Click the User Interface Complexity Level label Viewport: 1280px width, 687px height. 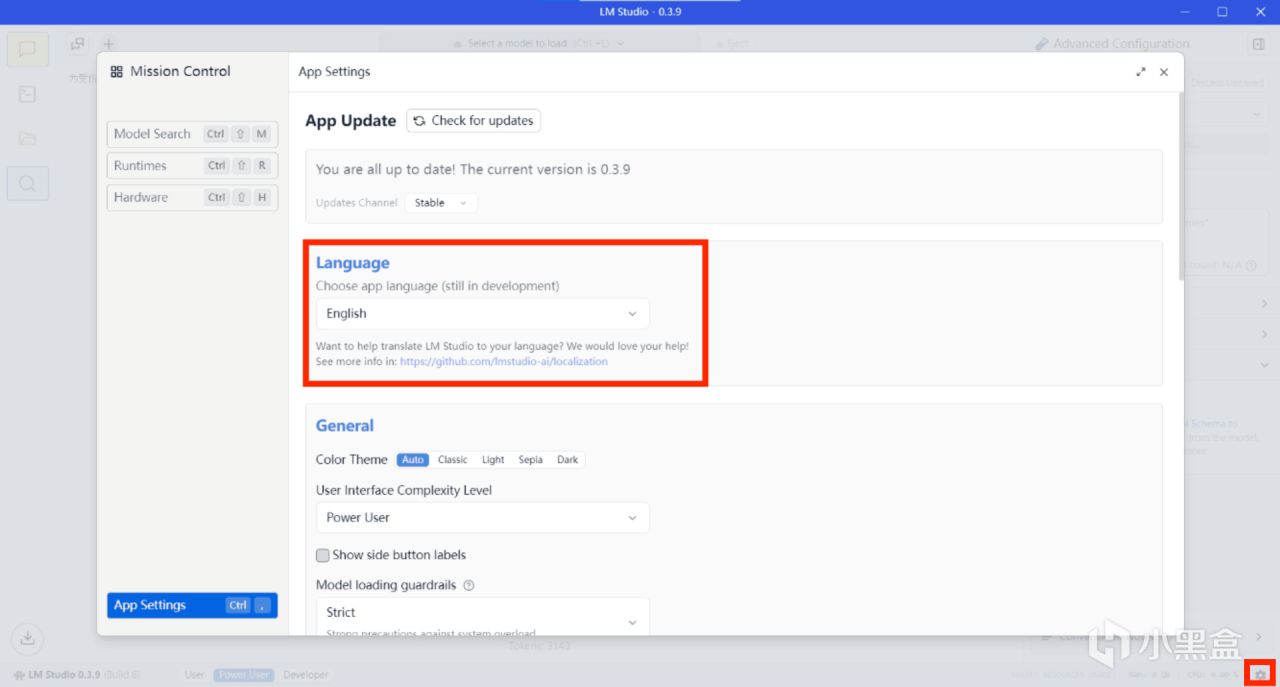tap(404, 491)
